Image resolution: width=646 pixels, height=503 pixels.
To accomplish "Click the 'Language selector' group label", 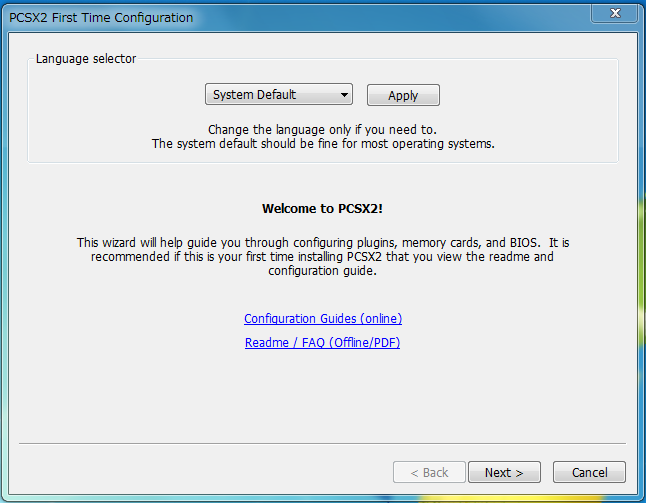I will (86, 59).
